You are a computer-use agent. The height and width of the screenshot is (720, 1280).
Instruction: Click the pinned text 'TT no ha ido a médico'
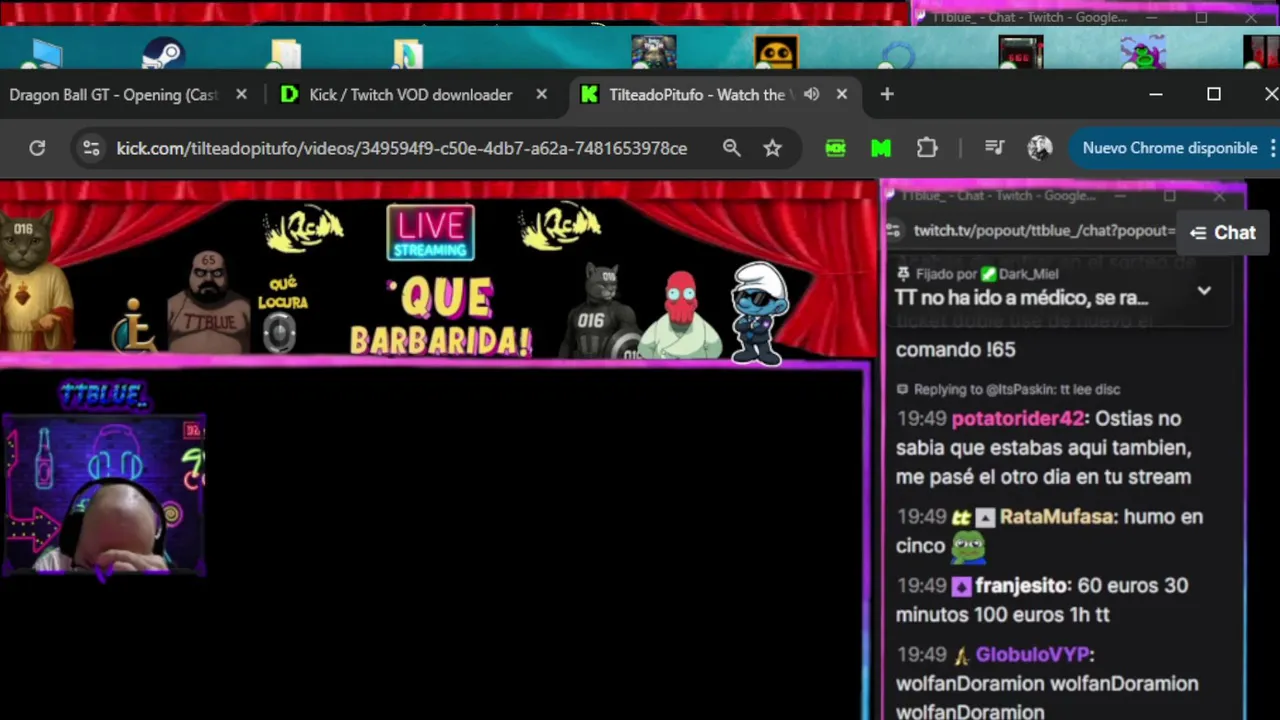tap(1020, 298)
